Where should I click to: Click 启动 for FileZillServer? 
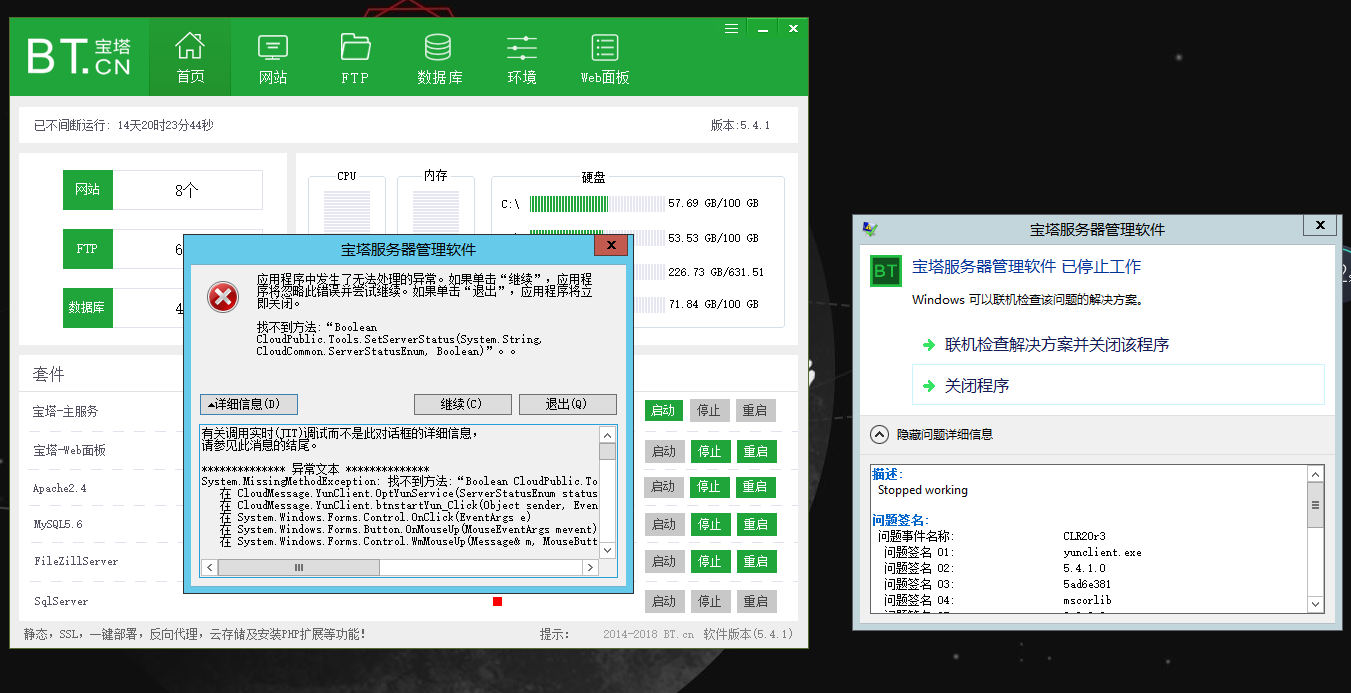tap(663, 562)
